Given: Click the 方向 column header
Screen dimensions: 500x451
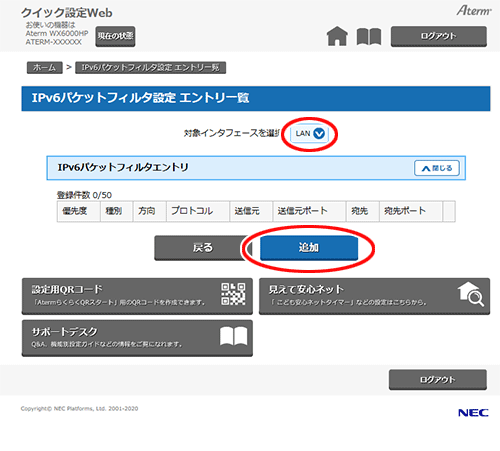Looking at the screenshot, I should 150,211.
